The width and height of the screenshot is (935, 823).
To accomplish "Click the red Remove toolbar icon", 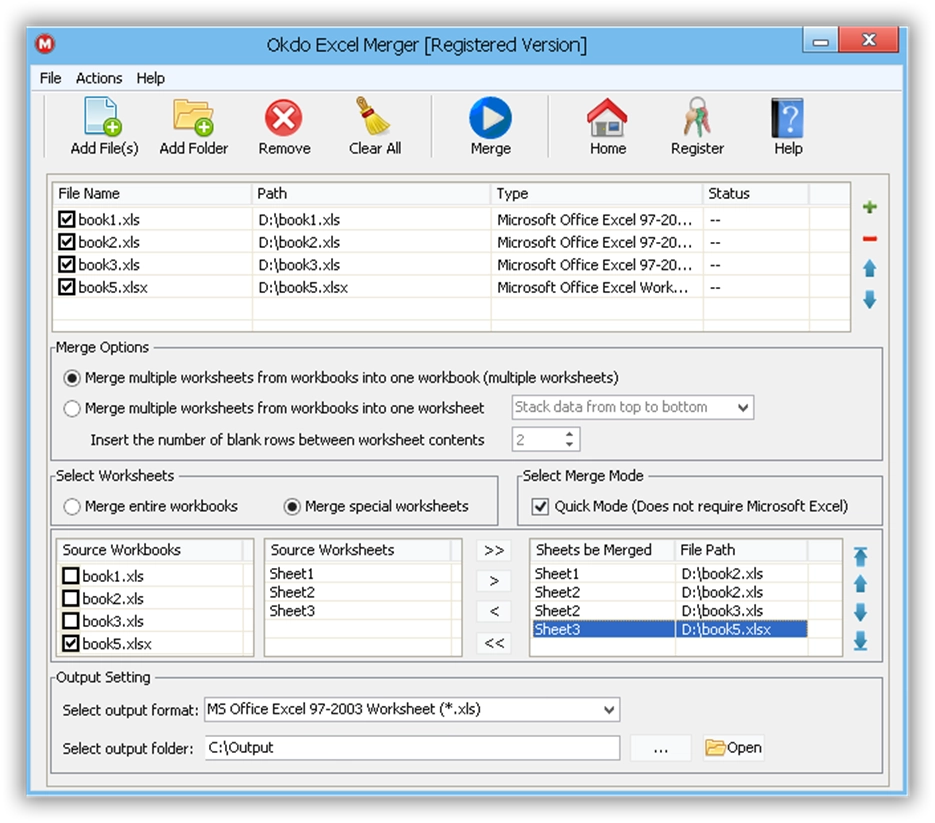I will (283, 117).
